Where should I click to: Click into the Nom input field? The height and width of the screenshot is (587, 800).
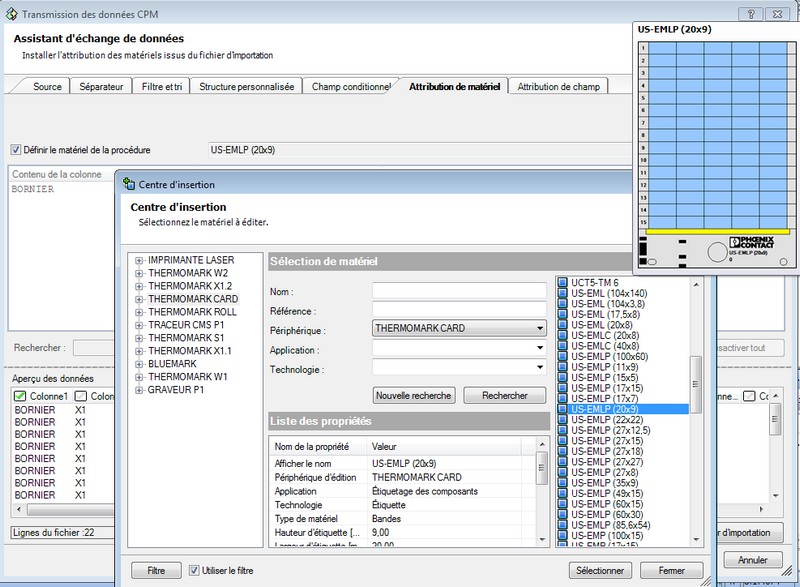(x=459, y=291)
